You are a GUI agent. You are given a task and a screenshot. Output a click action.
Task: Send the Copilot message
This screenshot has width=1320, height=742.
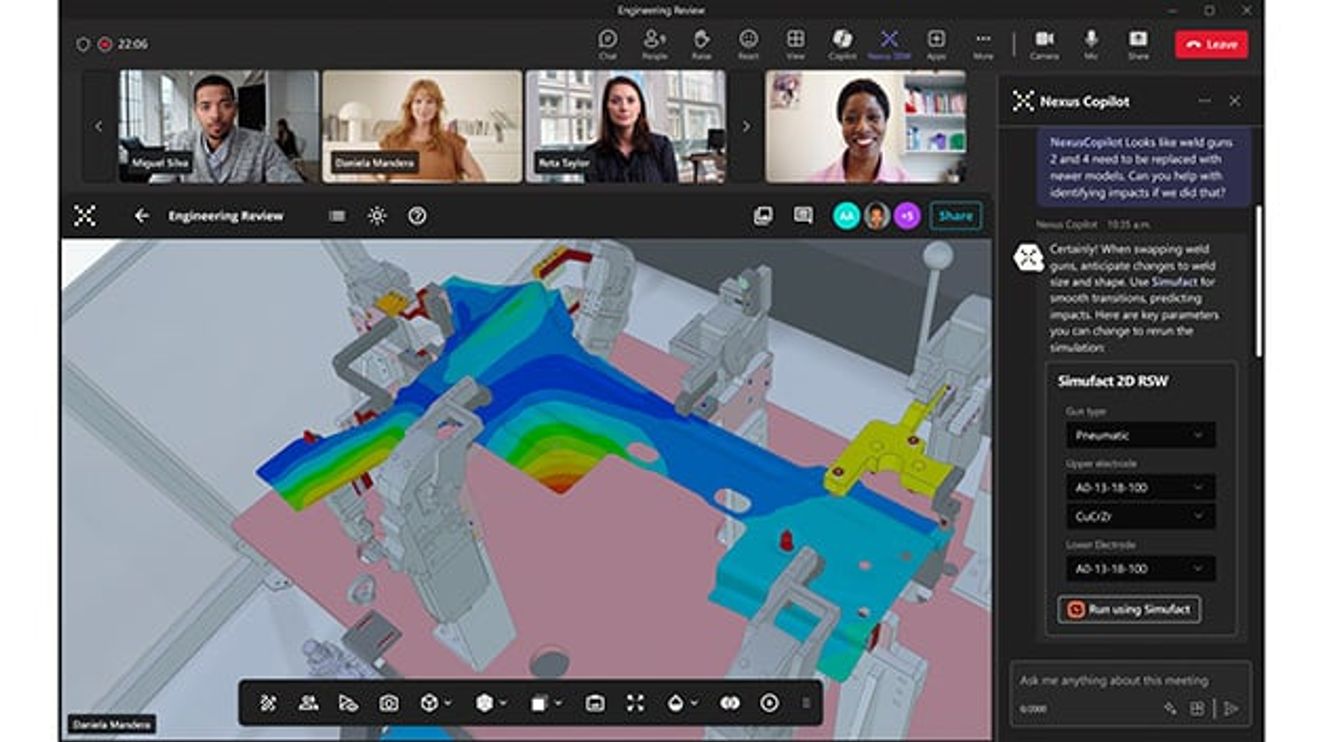click(x=1231, y=708)
